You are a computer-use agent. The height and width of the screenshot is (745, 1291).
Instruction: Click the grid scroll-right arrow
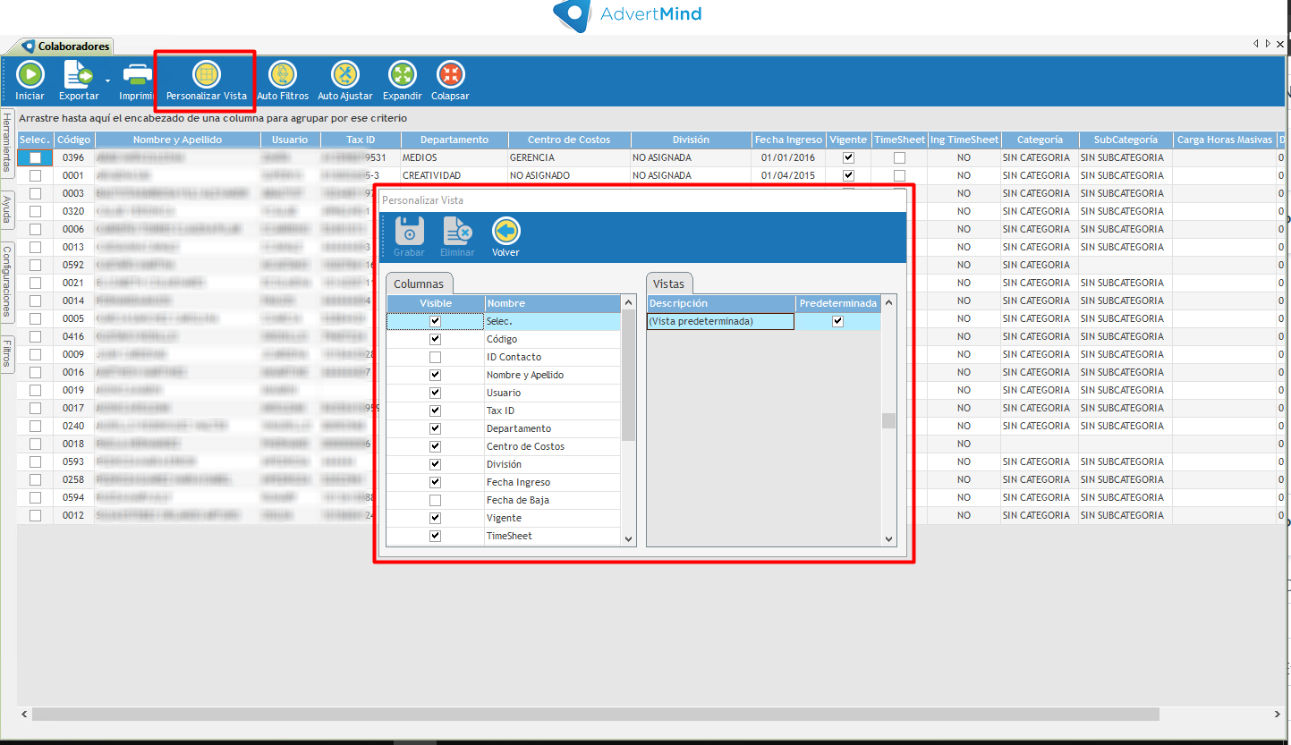point(1277,714)
